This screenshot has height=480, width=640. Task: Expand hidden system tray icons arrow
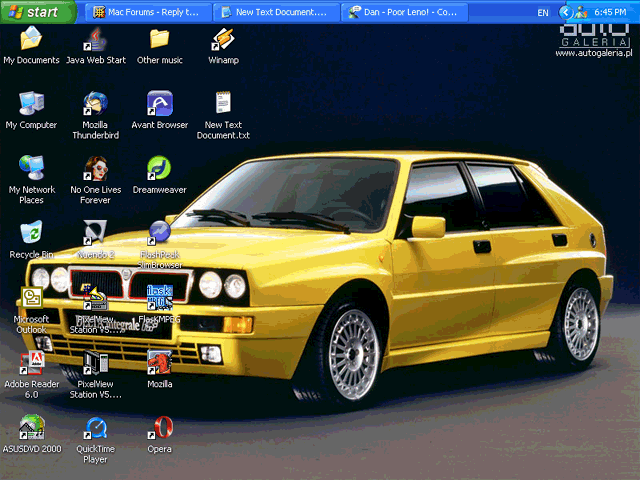[565, 12]
